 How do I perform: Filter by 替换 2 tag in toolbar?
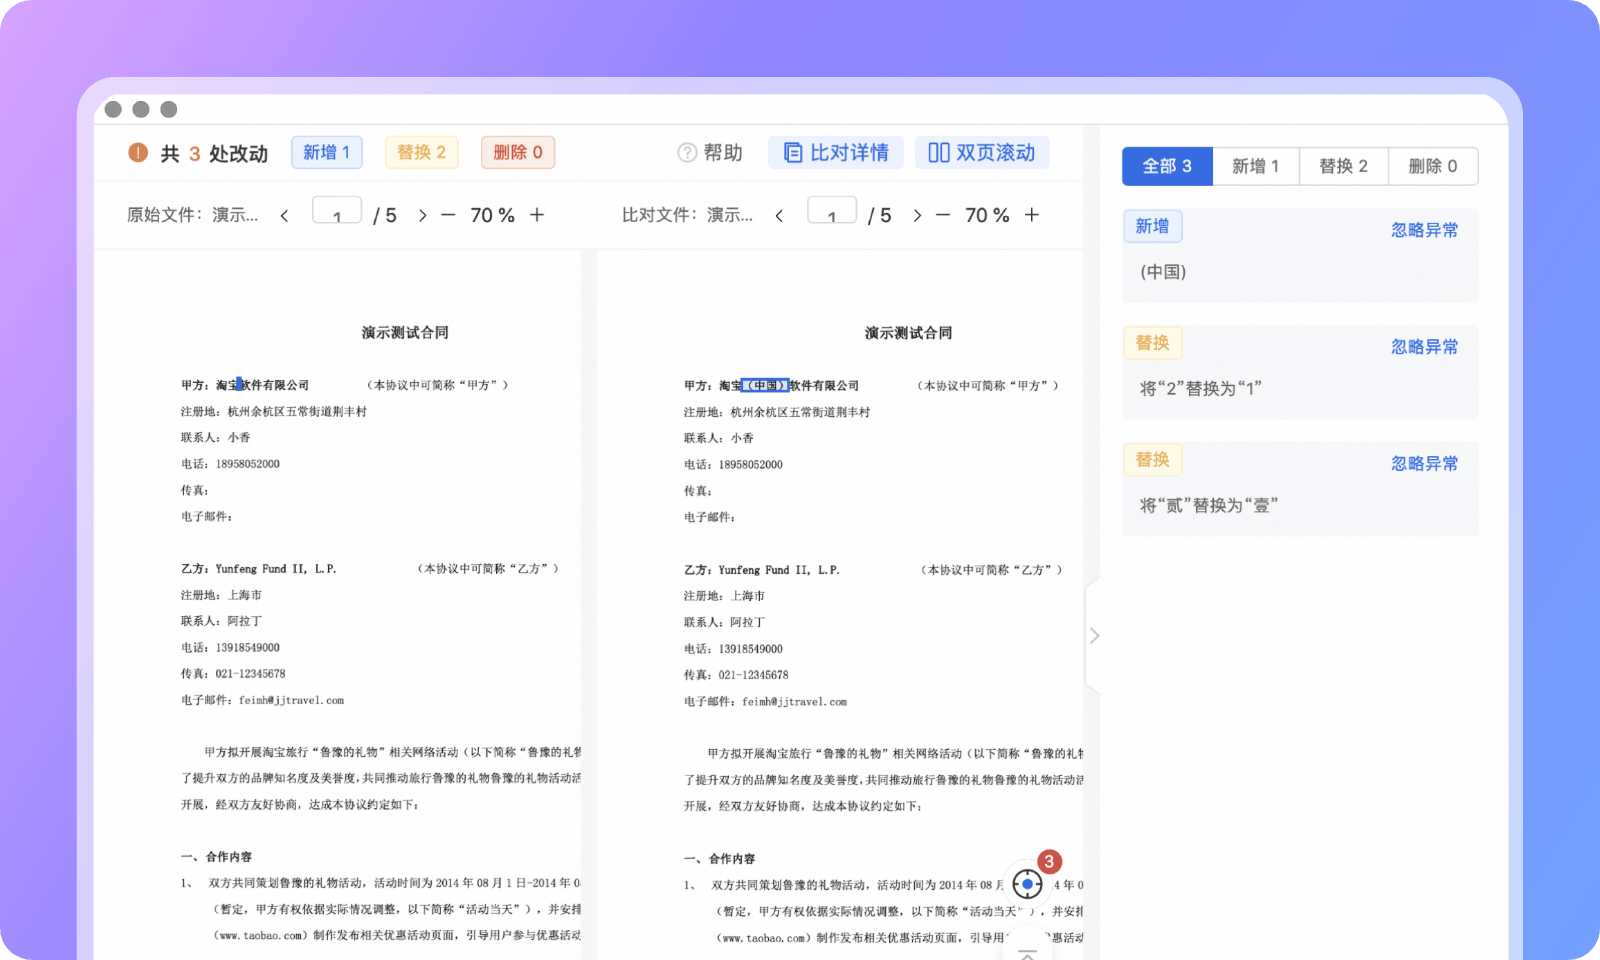point(421,153)
